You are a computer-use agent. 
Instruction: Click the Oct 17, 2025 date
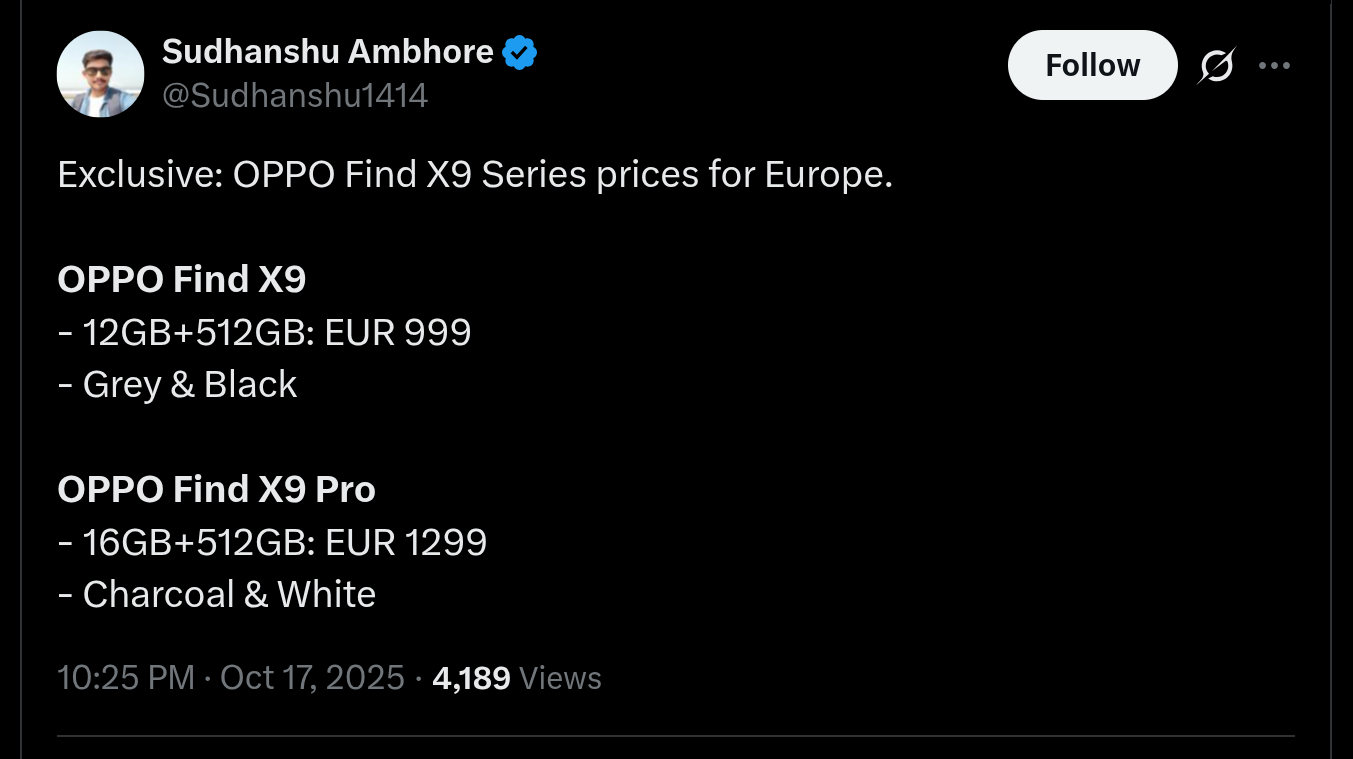[x=312, y=678]
